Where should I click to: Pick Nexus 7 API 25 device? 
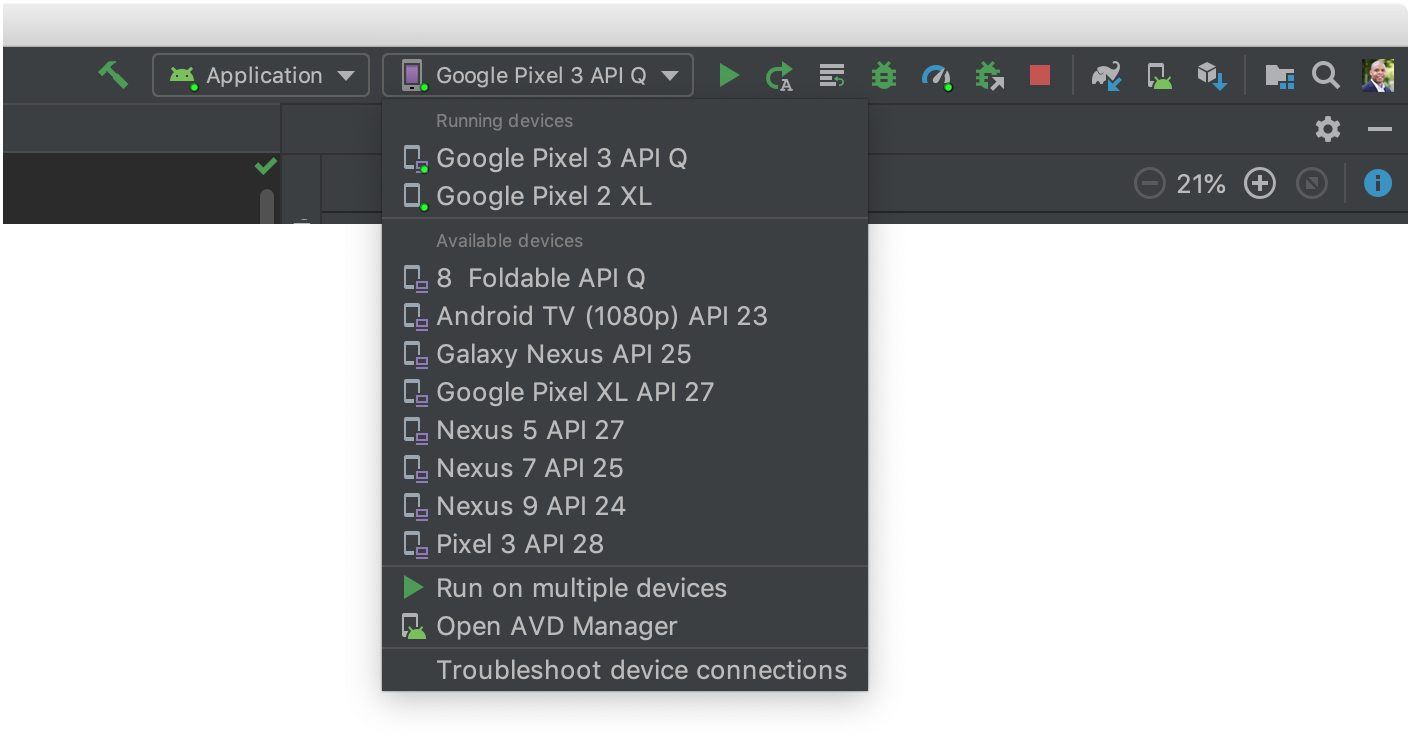click(625, 468)
